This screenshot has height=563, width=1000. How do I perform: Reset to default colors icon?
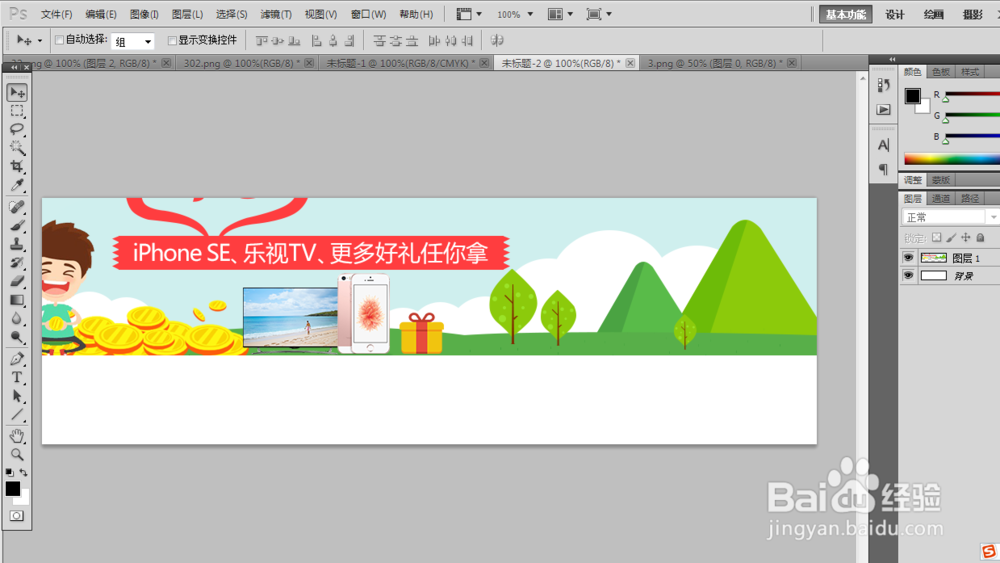point(10,472)
